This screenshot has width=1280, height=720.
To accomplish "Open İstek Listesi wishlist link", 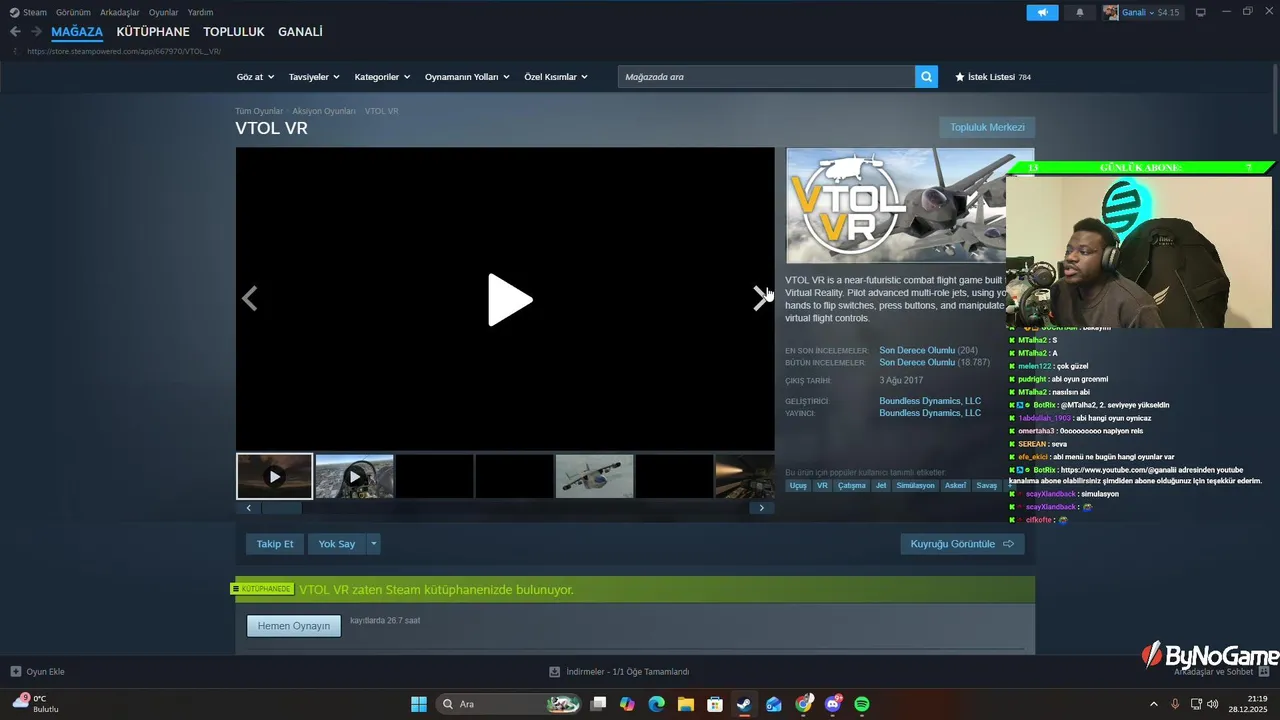I will tap(993, 77).
